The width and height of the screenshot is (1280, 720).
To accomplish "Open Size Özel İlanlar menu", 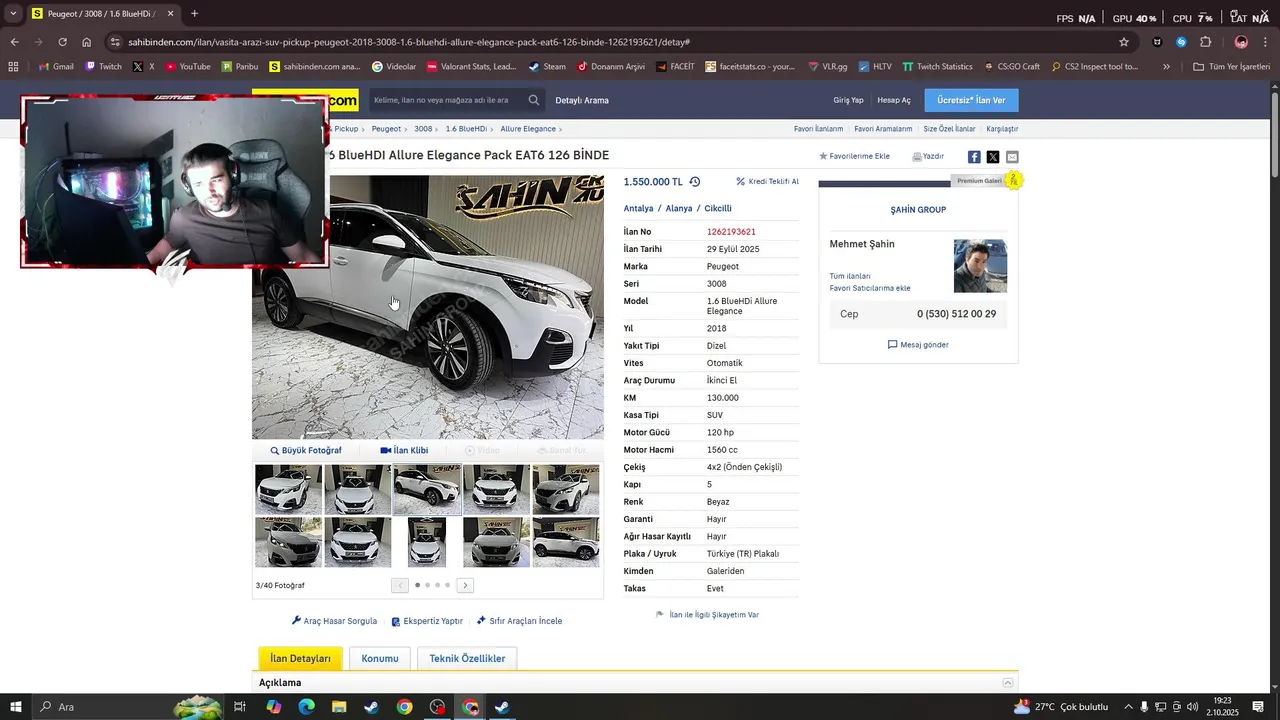I will pos(949,129).
